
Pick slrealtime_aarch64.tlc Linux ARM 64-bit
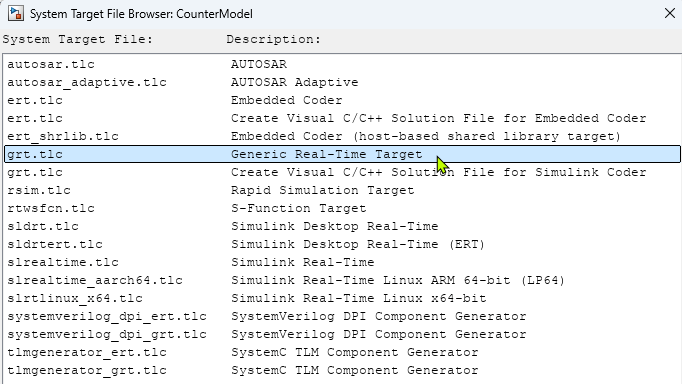click(342, 280)
